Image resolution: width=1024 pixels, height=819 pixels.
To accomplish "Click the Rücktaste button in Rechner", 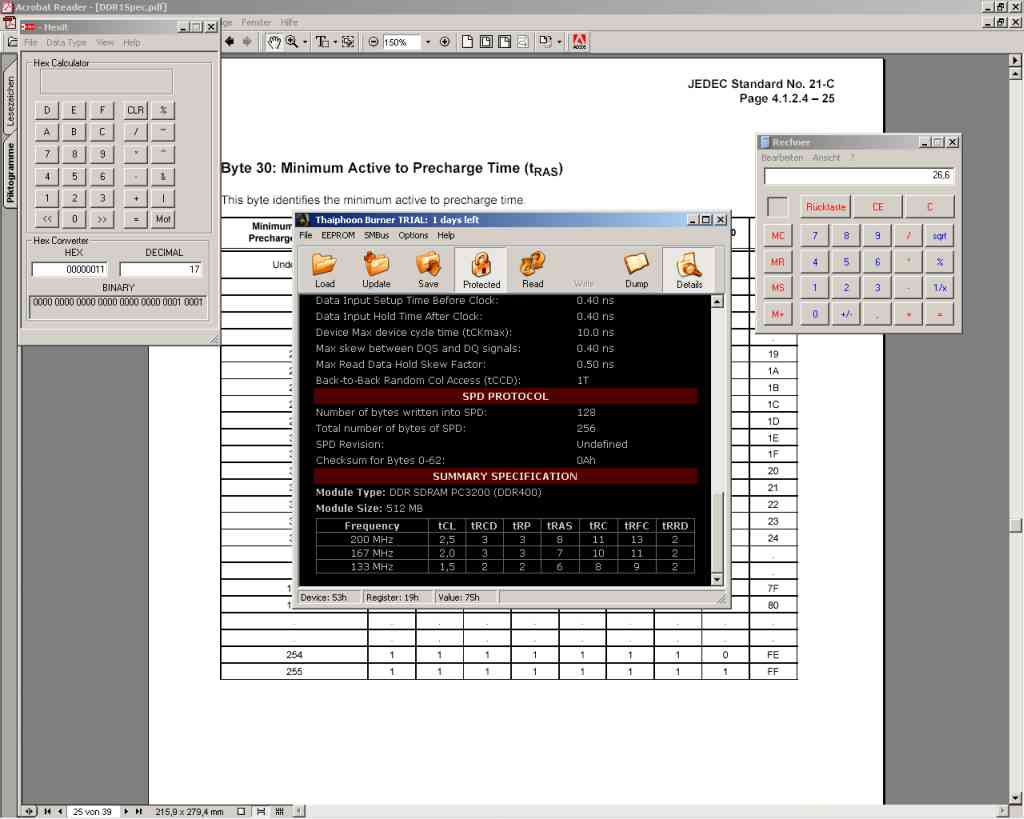I will 825,207.
